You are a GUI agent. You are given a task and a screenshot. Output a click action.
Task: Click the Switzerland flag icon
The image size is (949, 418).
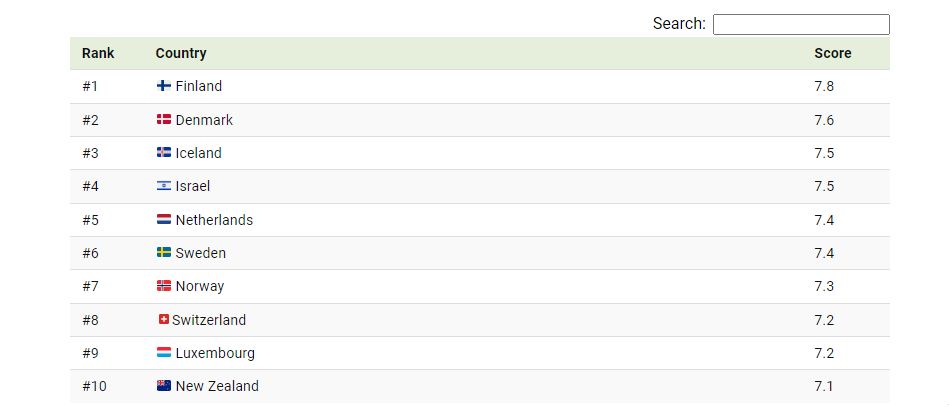pyautogui.click(x=163, y=319)
